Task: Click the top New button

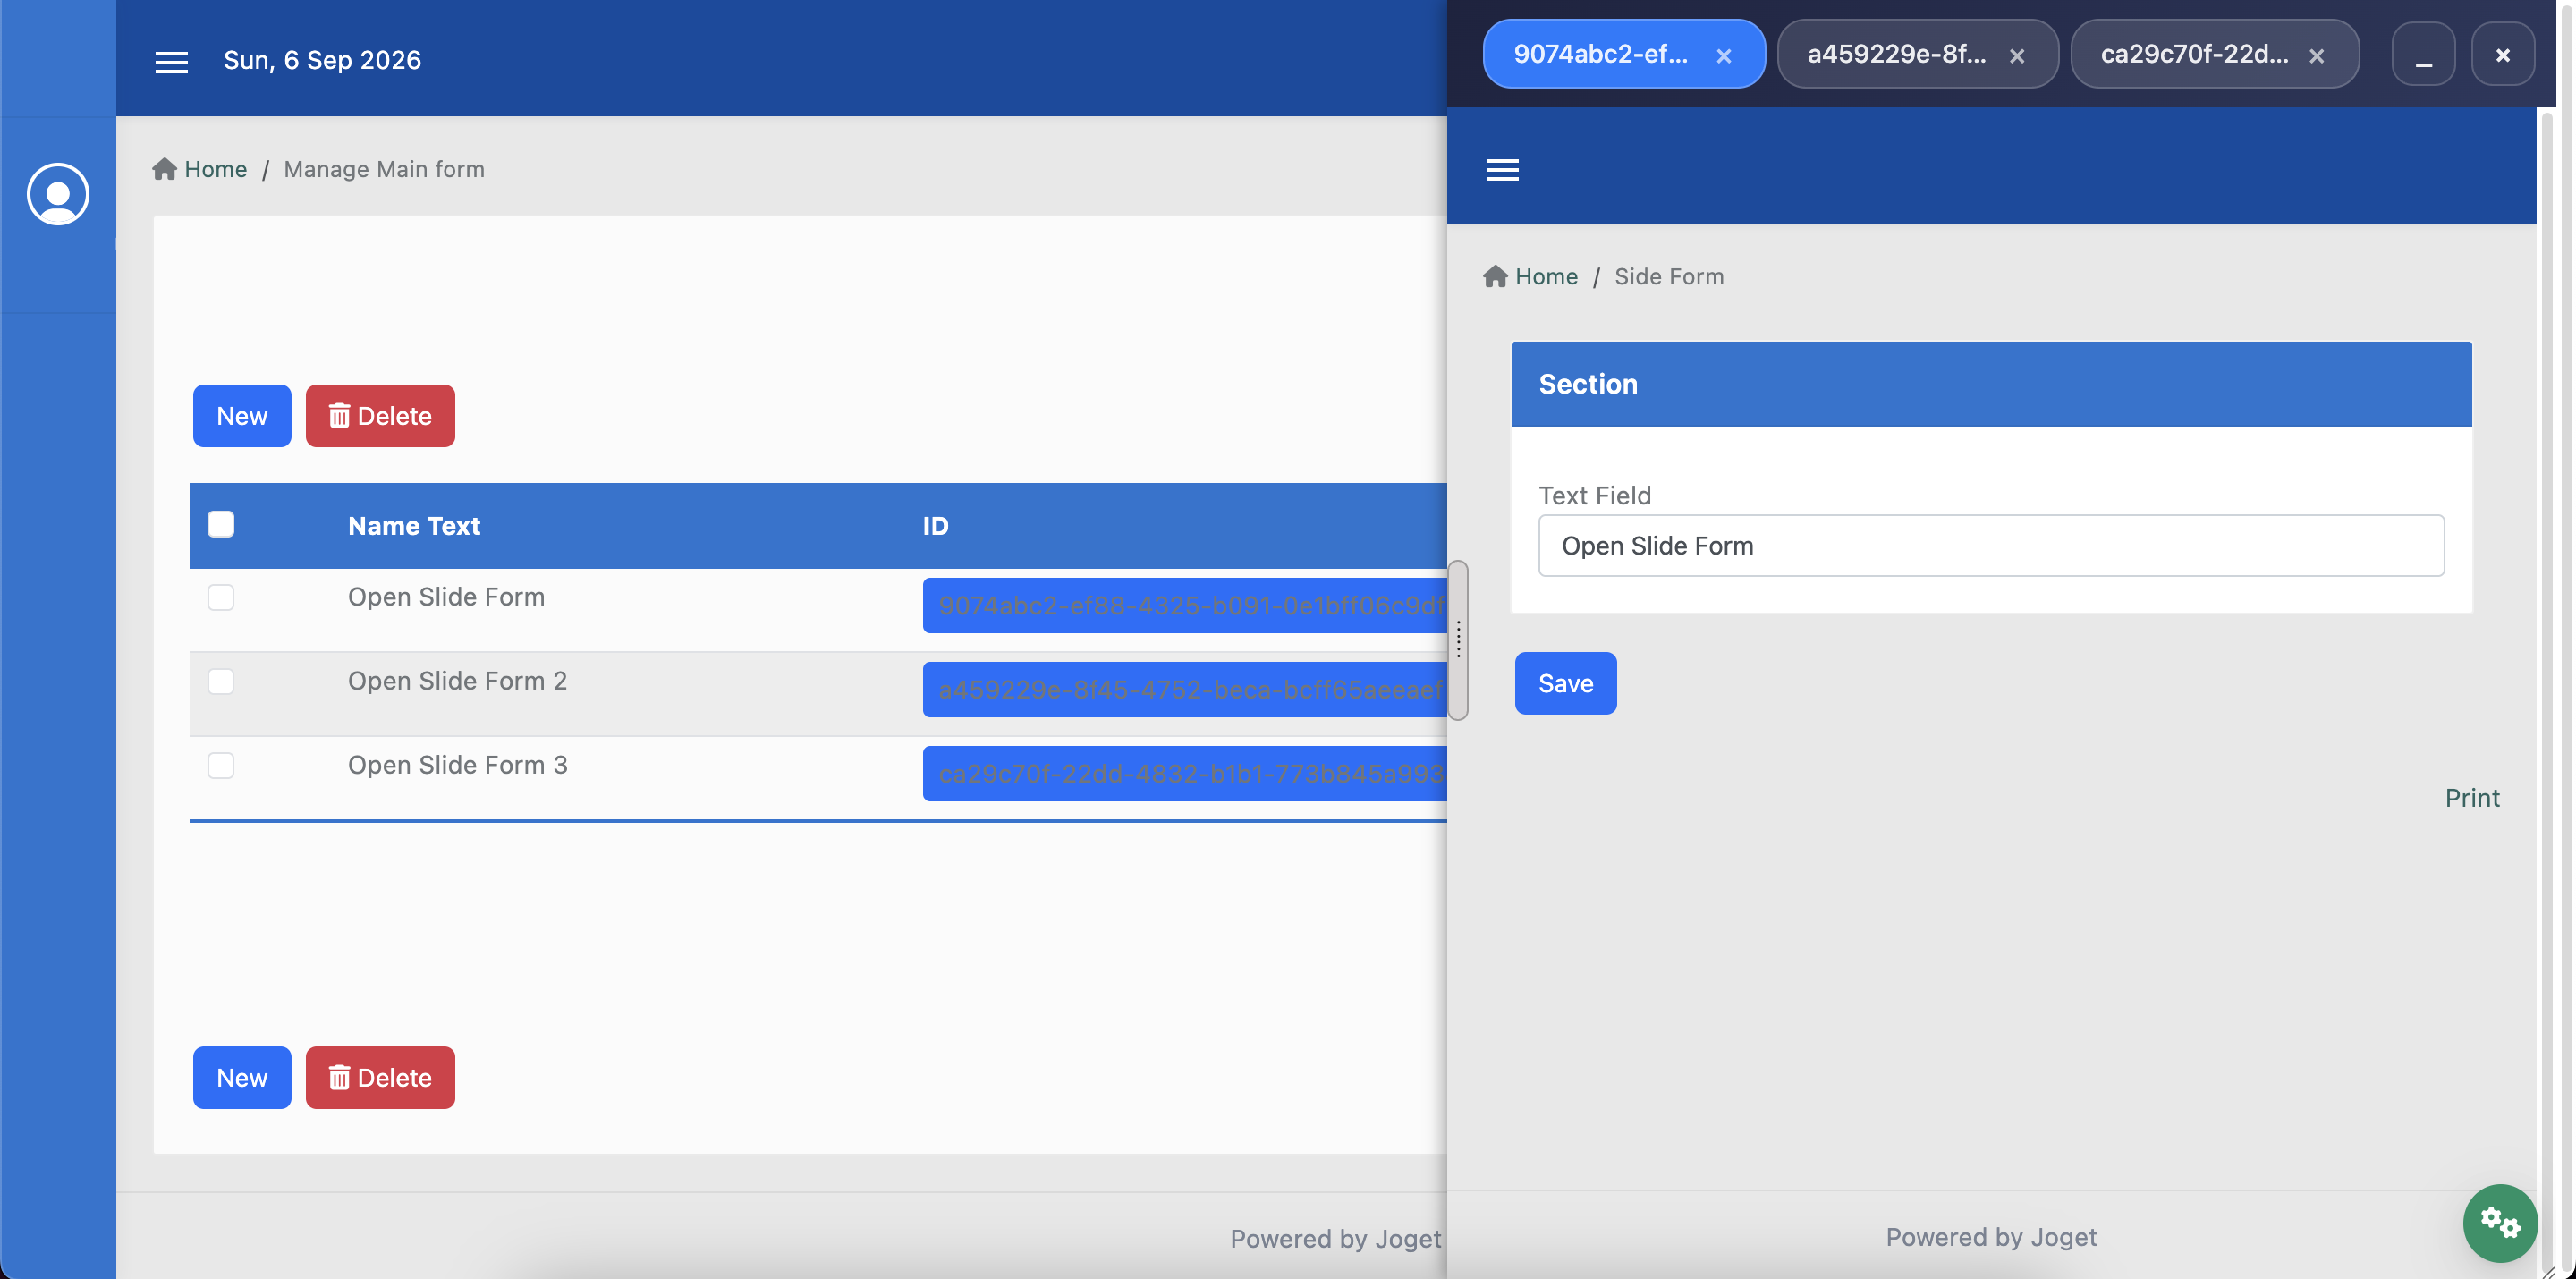Action: tap(242, 416)
